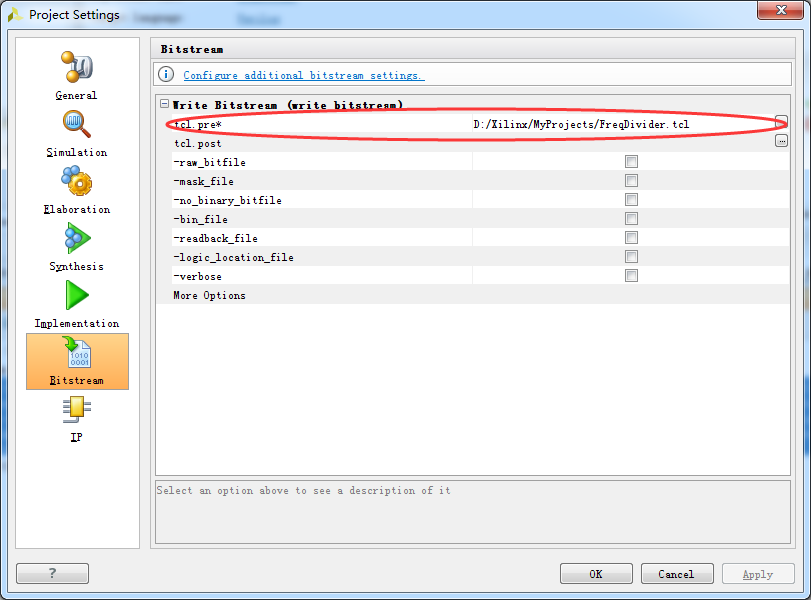Browse for the tcl.post script file

tap(781, 142)
